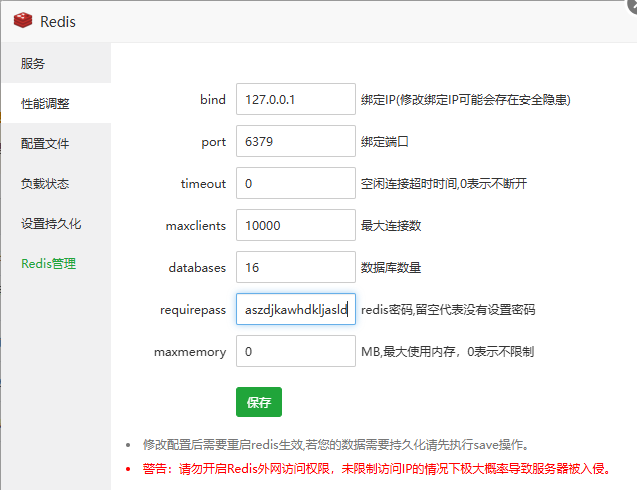Screen dimensions: 637x490
Task: Open the Redis管理 tab
Action: coord(56,264)
